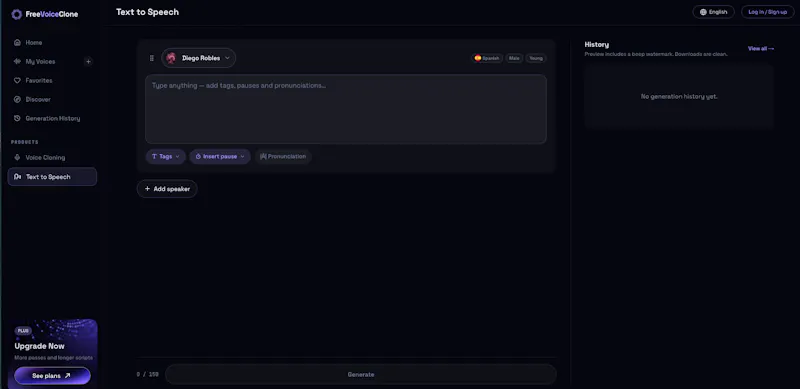This screenshot has width=800, height=389.
Task: Click the Log in / Sign up button
Action: [x=767, y=12]
